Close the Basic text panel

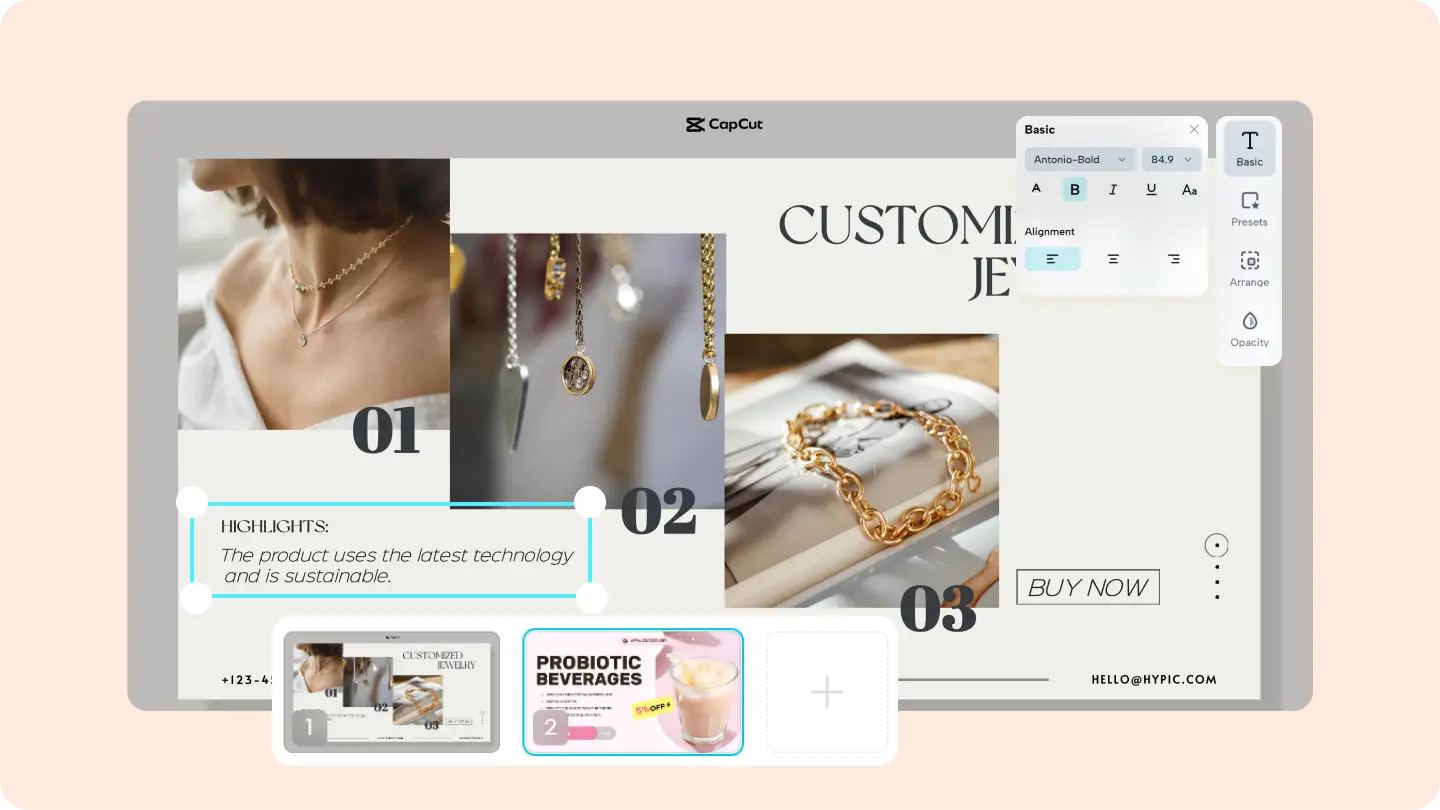[x=1194, y=129]
